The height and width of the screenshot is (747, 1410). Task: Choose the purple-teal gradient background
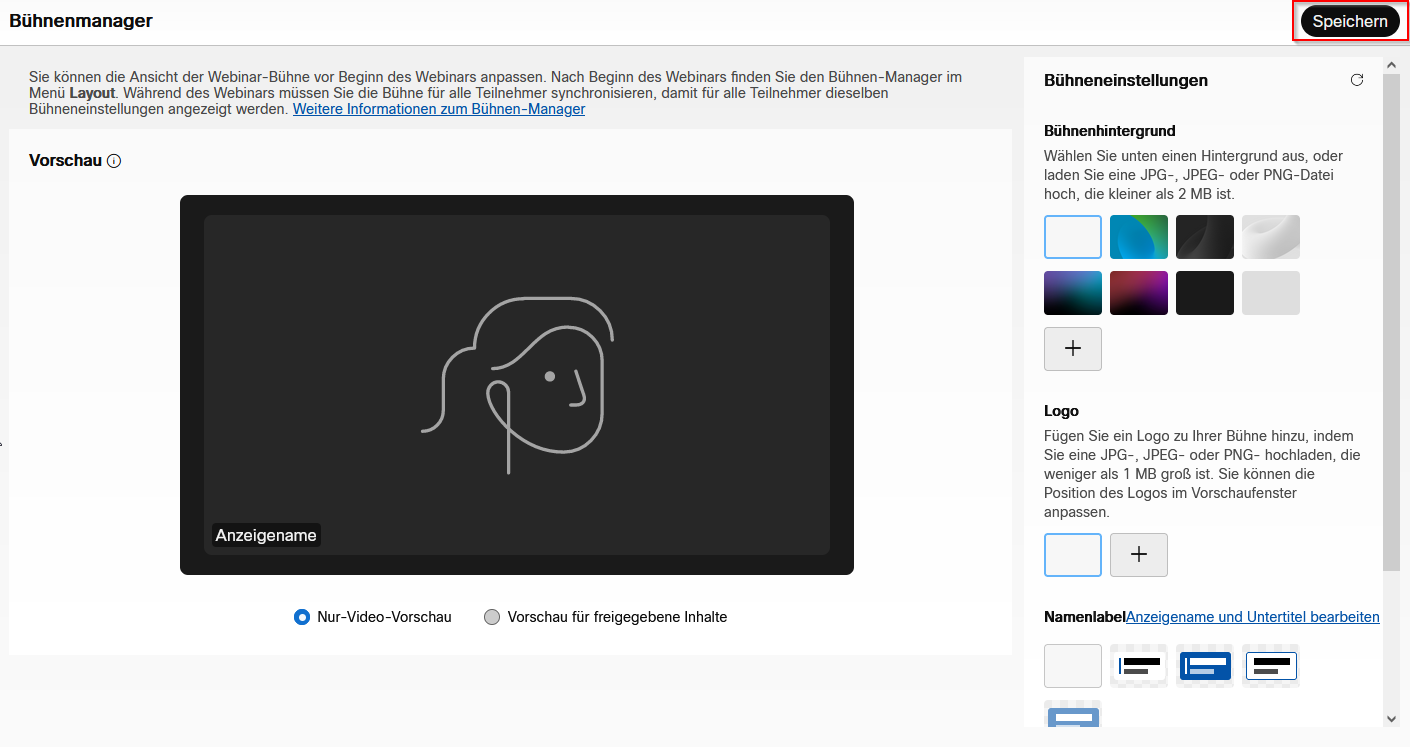(x=1073, y=293)
